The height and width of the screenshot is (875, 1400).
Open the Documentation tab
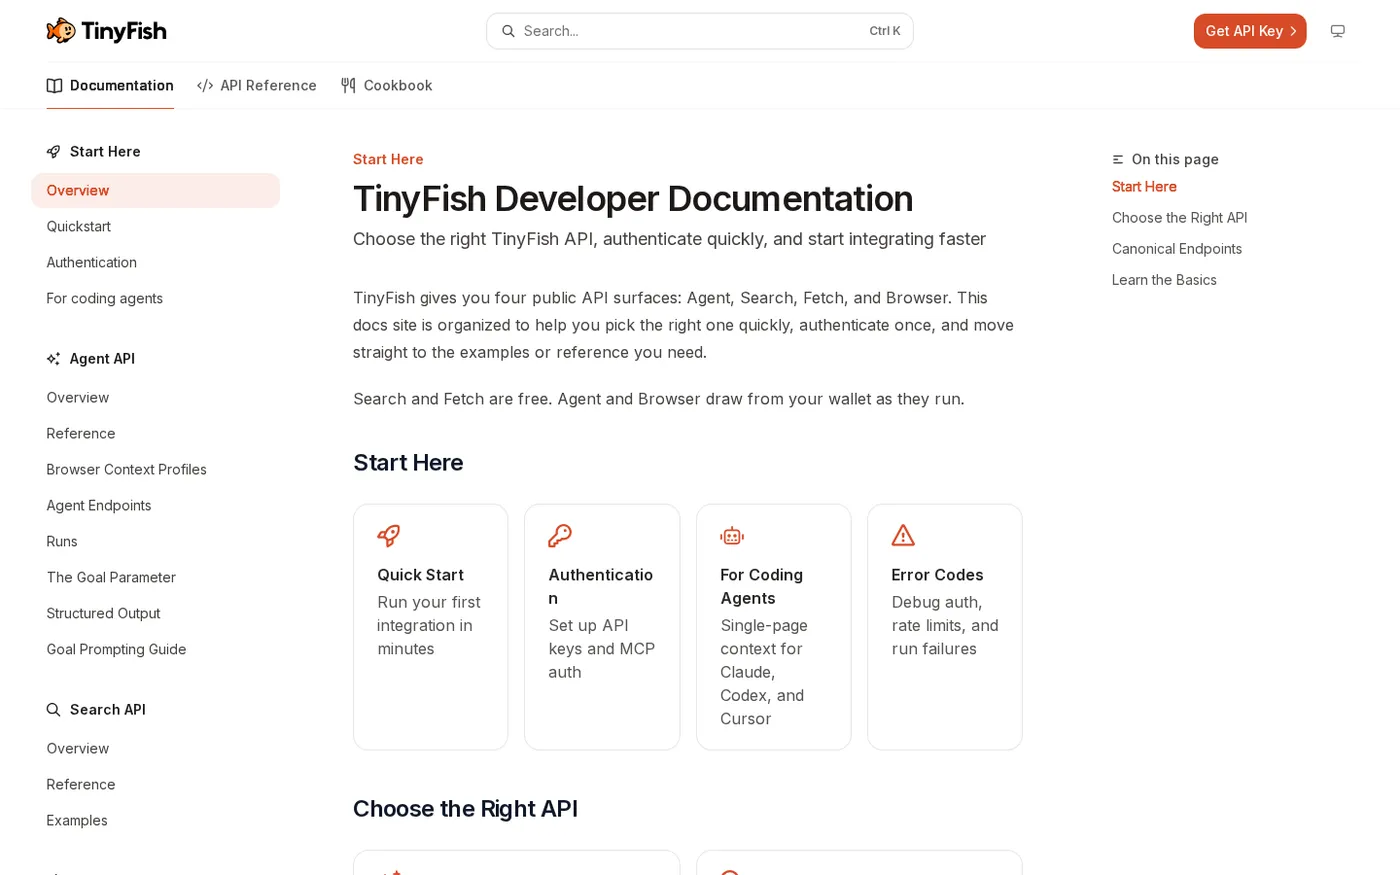(x=110, y=86)
